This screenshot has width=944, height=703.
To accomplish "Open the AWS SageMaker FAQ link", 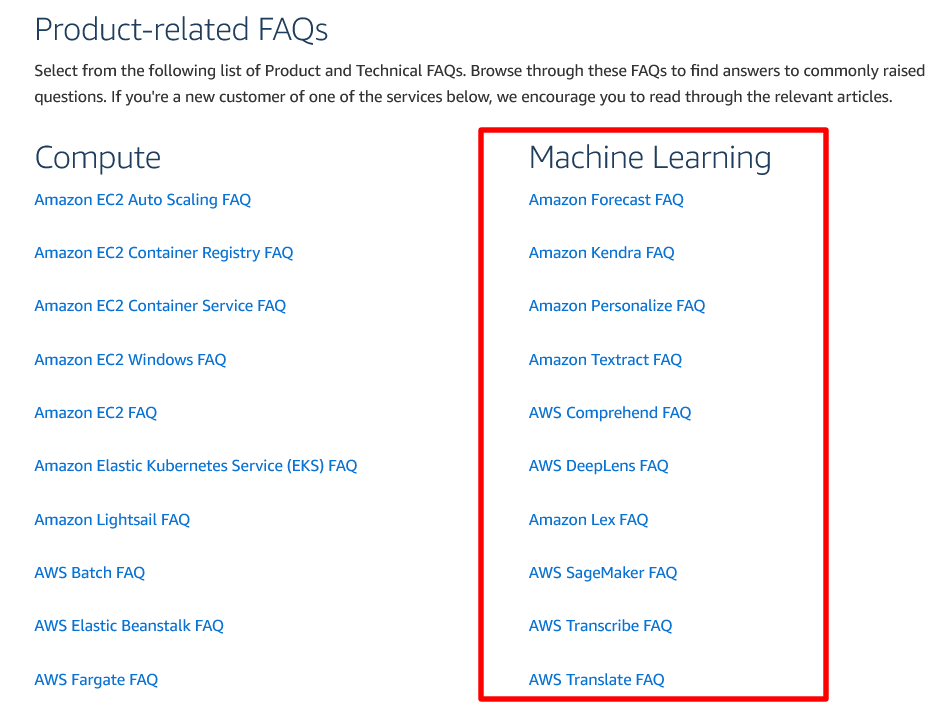I will click(x=603, y=573).
